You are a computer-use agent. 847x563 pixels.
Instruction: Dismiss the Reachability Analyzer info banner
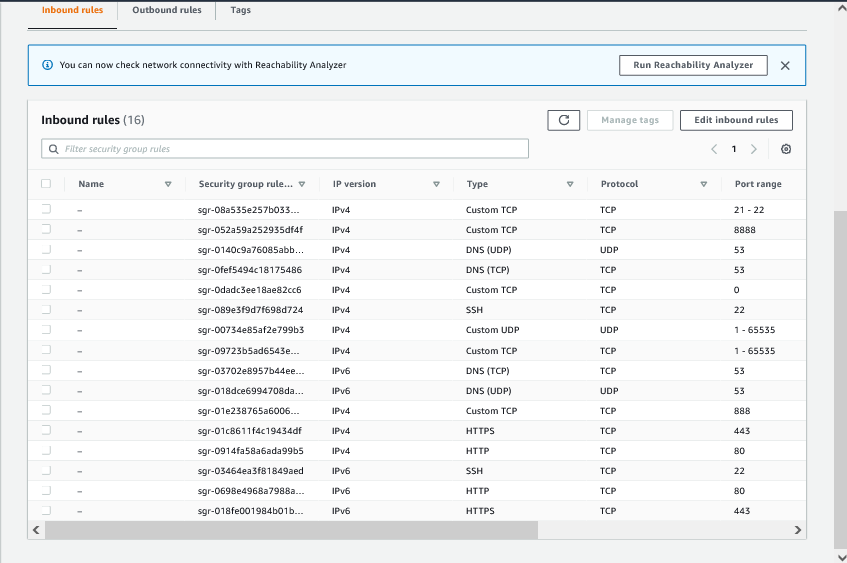point(785,65)
